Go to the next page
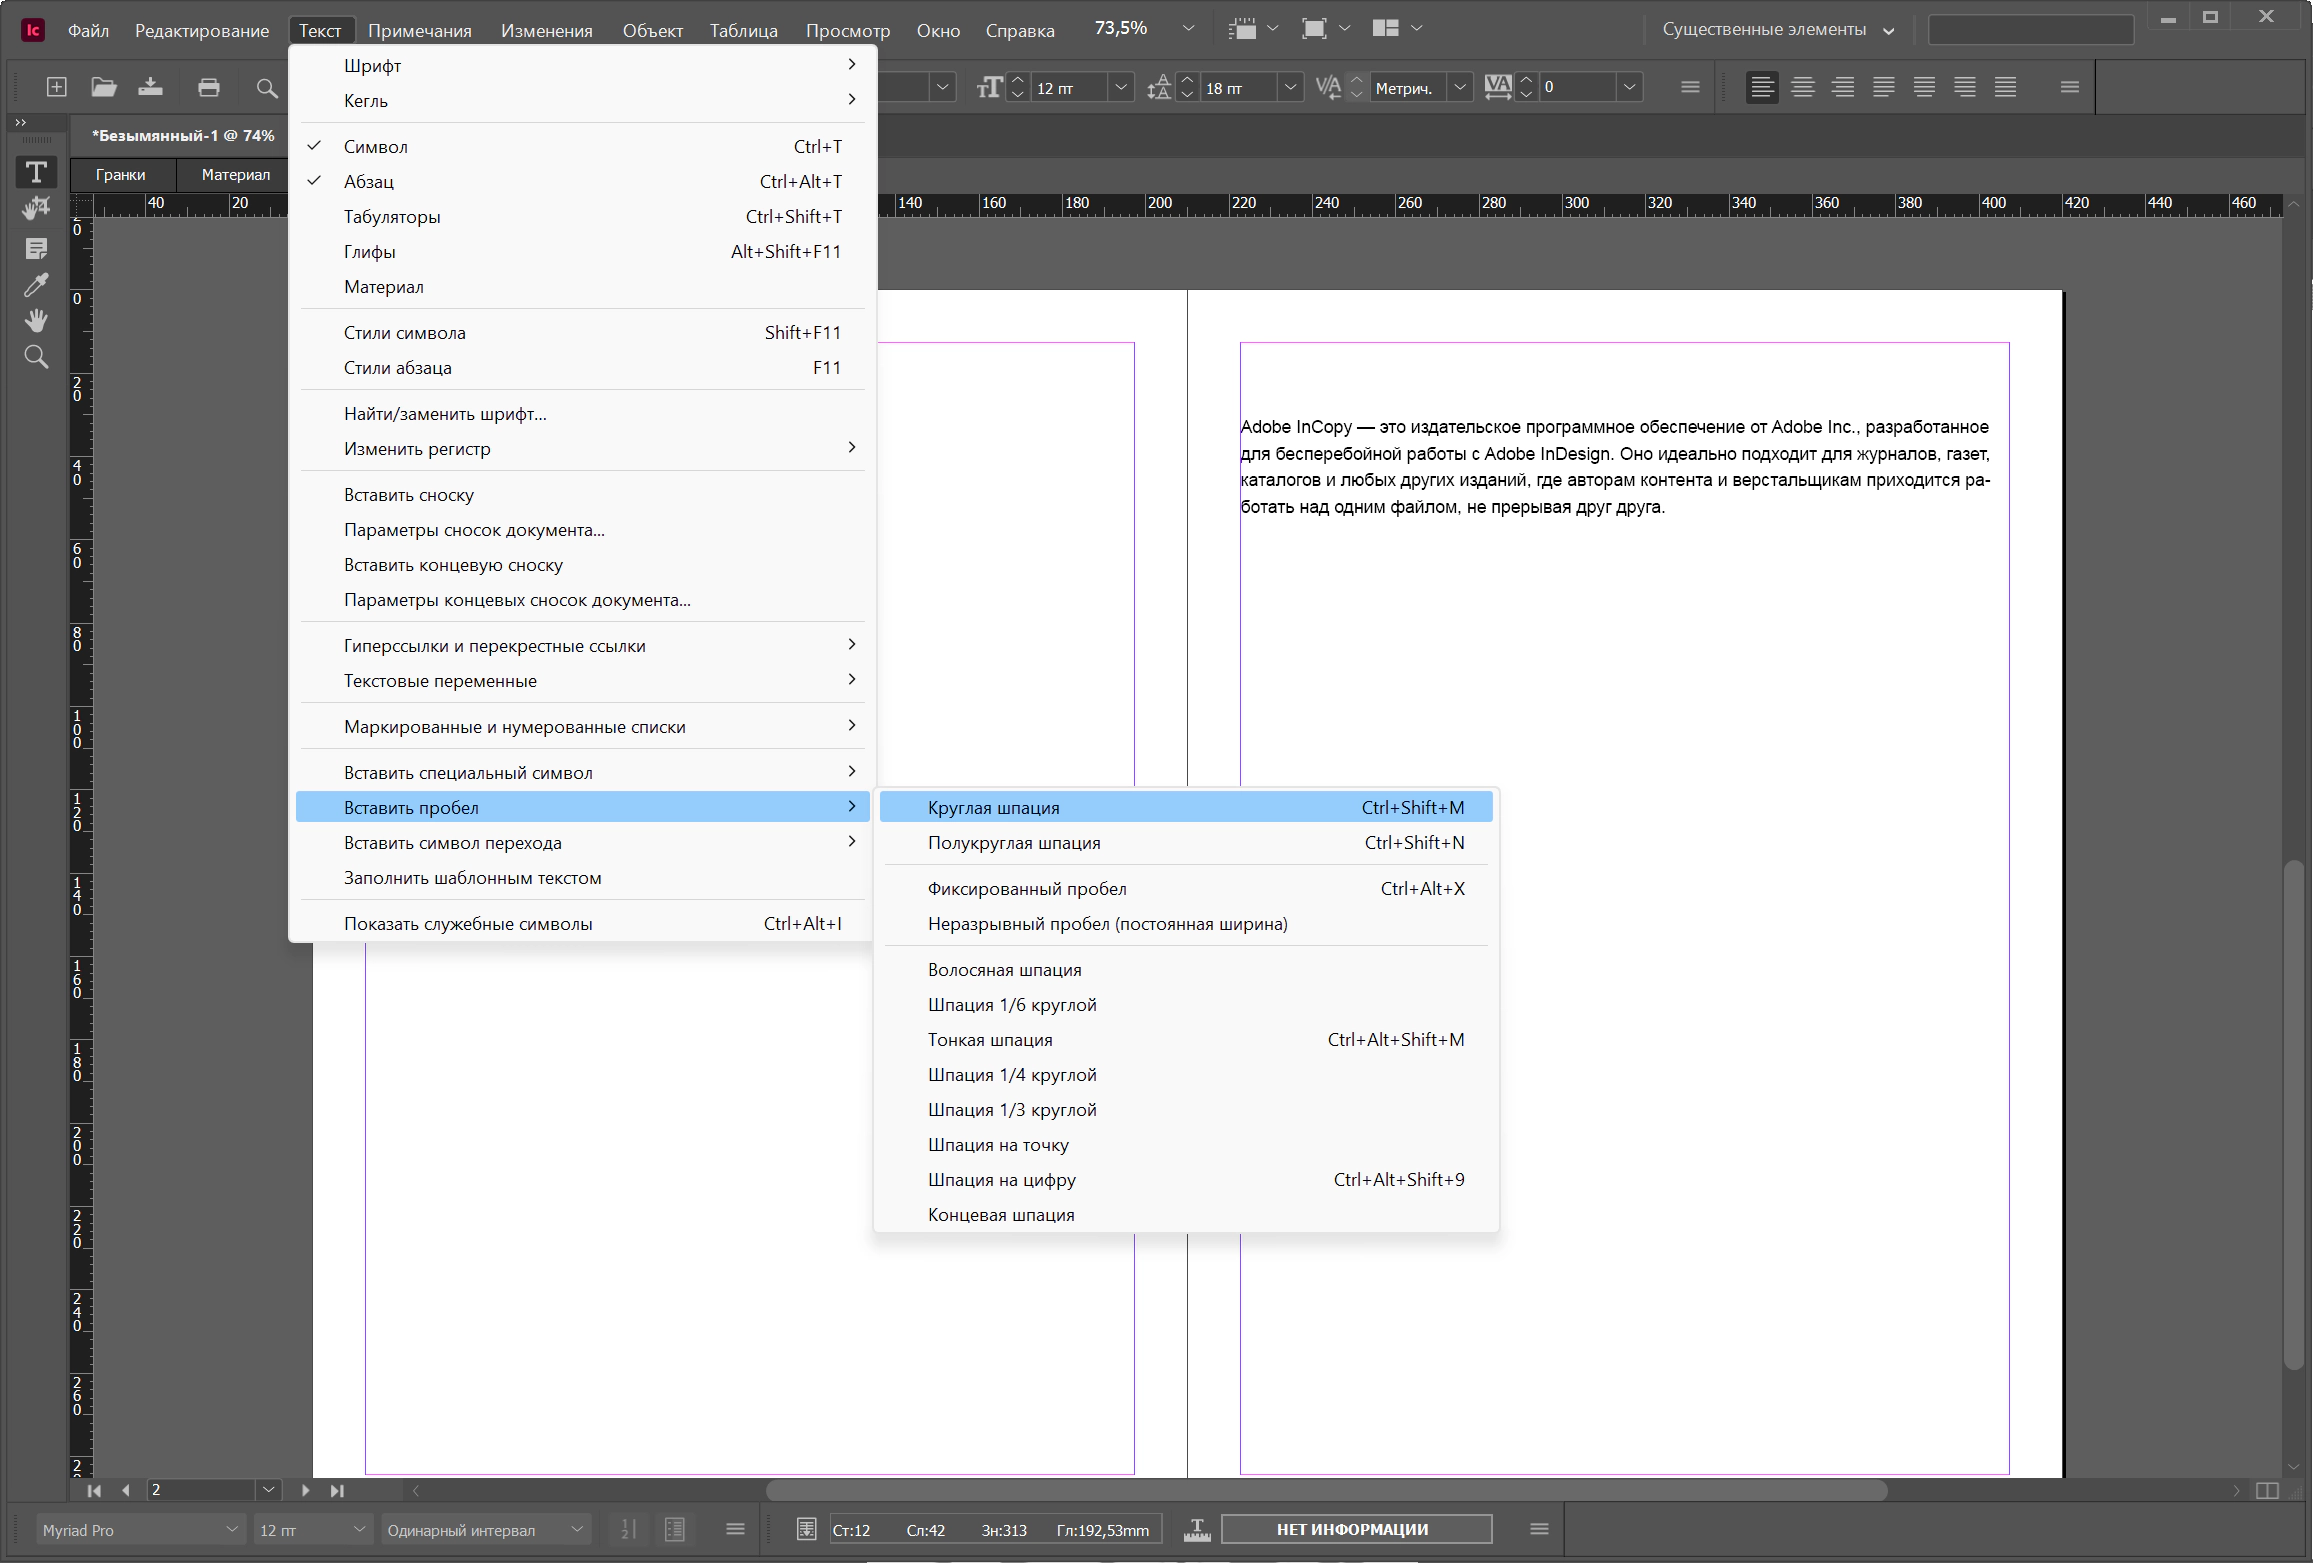This screenshot has width=2313, height=1563. 306,1490
